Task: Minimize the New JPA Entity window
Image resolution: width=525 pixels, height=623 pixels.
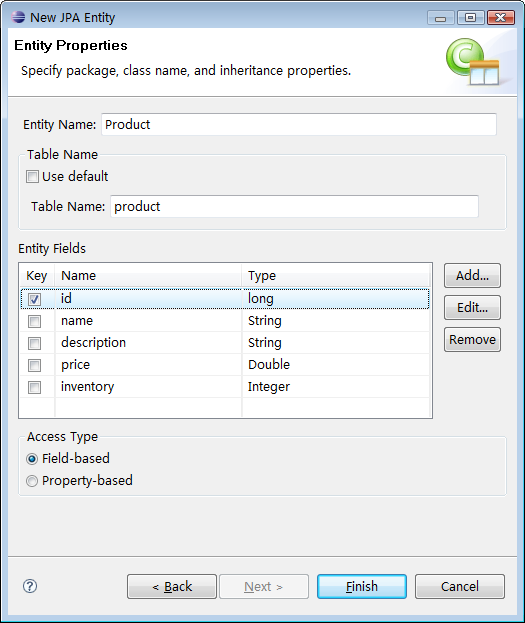Action: click(x=440, y=18)
